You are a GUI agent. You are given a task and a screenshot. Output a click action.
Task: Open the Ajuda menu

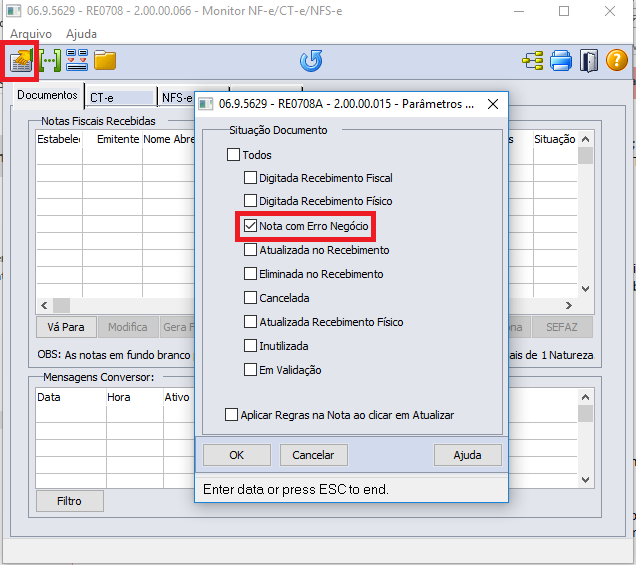(x=81, y=34)
